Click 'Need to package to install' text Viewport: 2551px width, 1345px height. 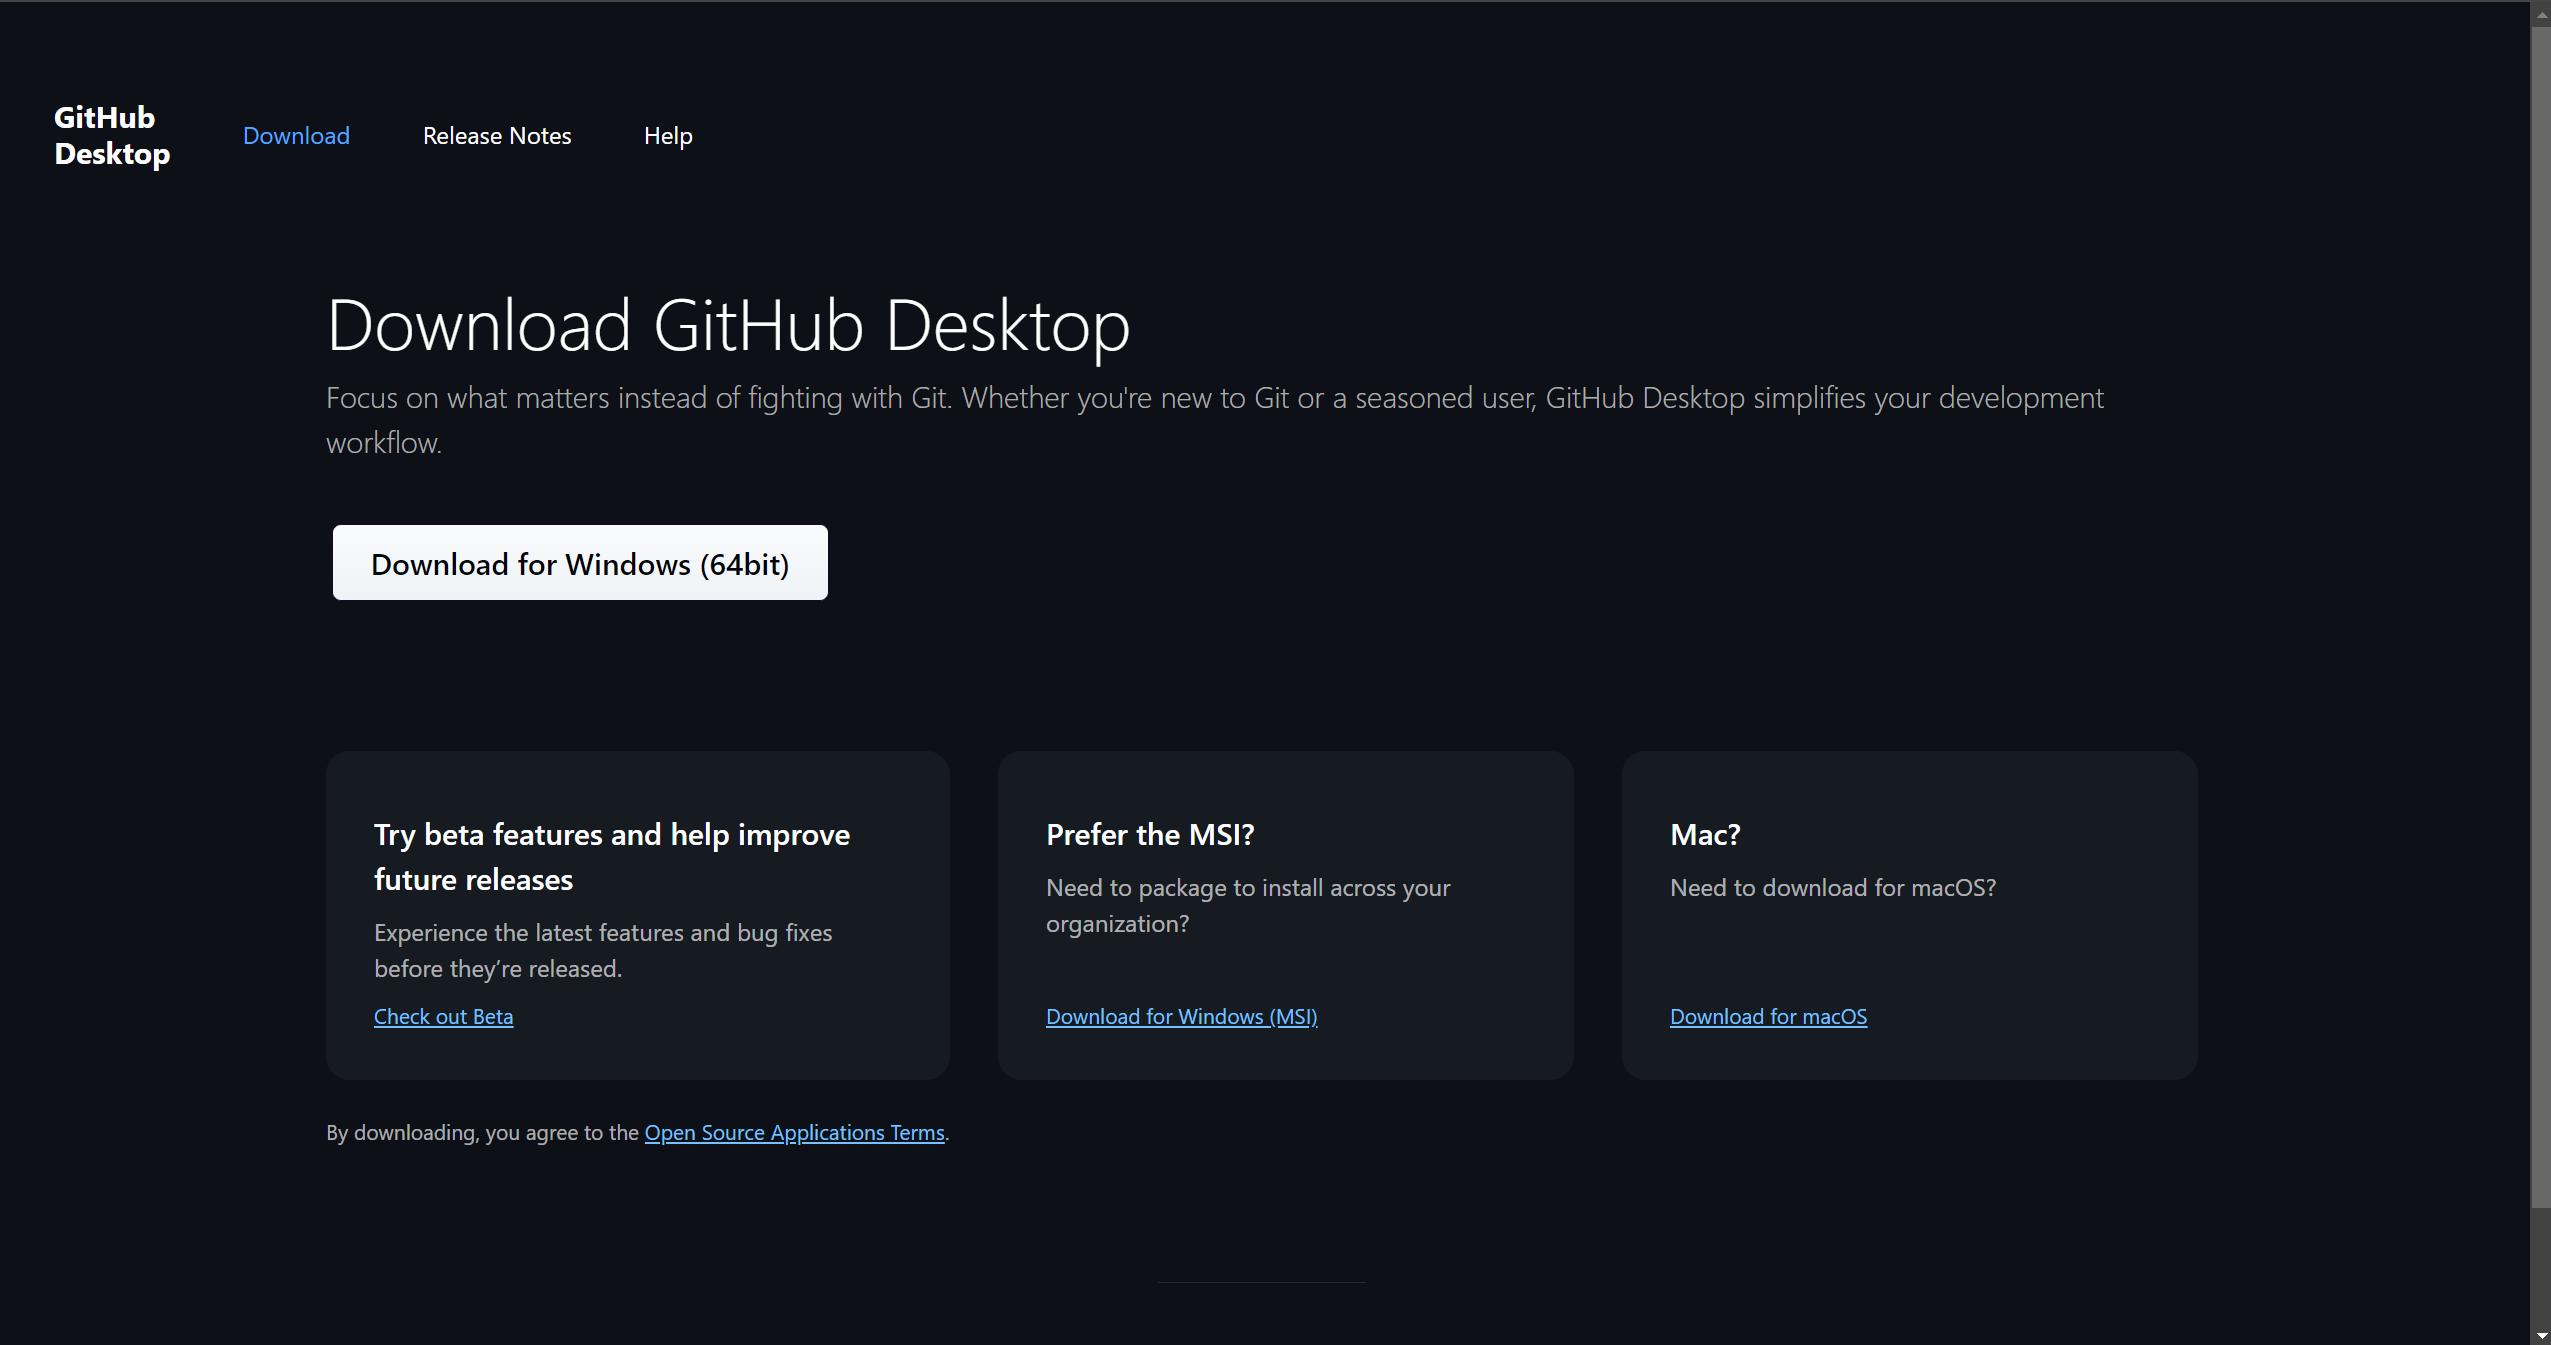click(1248, 905)
